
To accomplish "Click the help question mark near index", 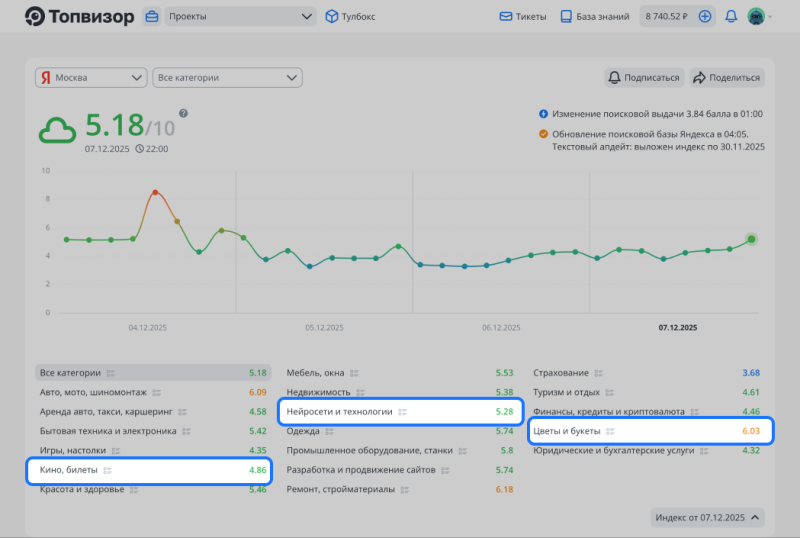I will coord(184,114).
